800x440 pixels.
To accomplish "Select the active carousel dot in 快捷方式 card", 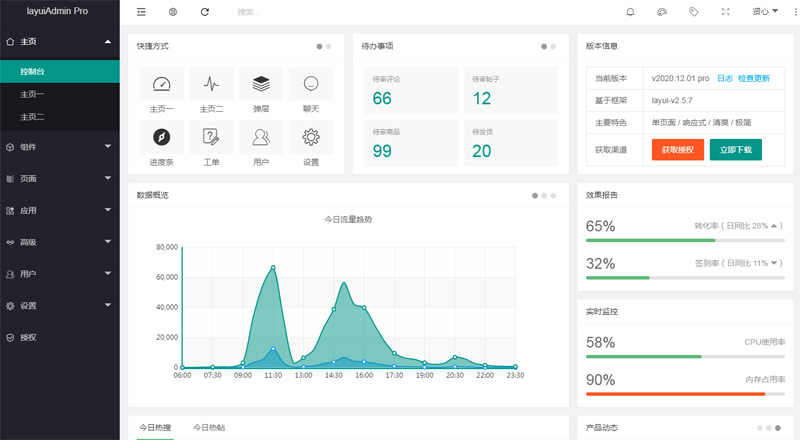I will pyautogui.click(x=319, y=46).
